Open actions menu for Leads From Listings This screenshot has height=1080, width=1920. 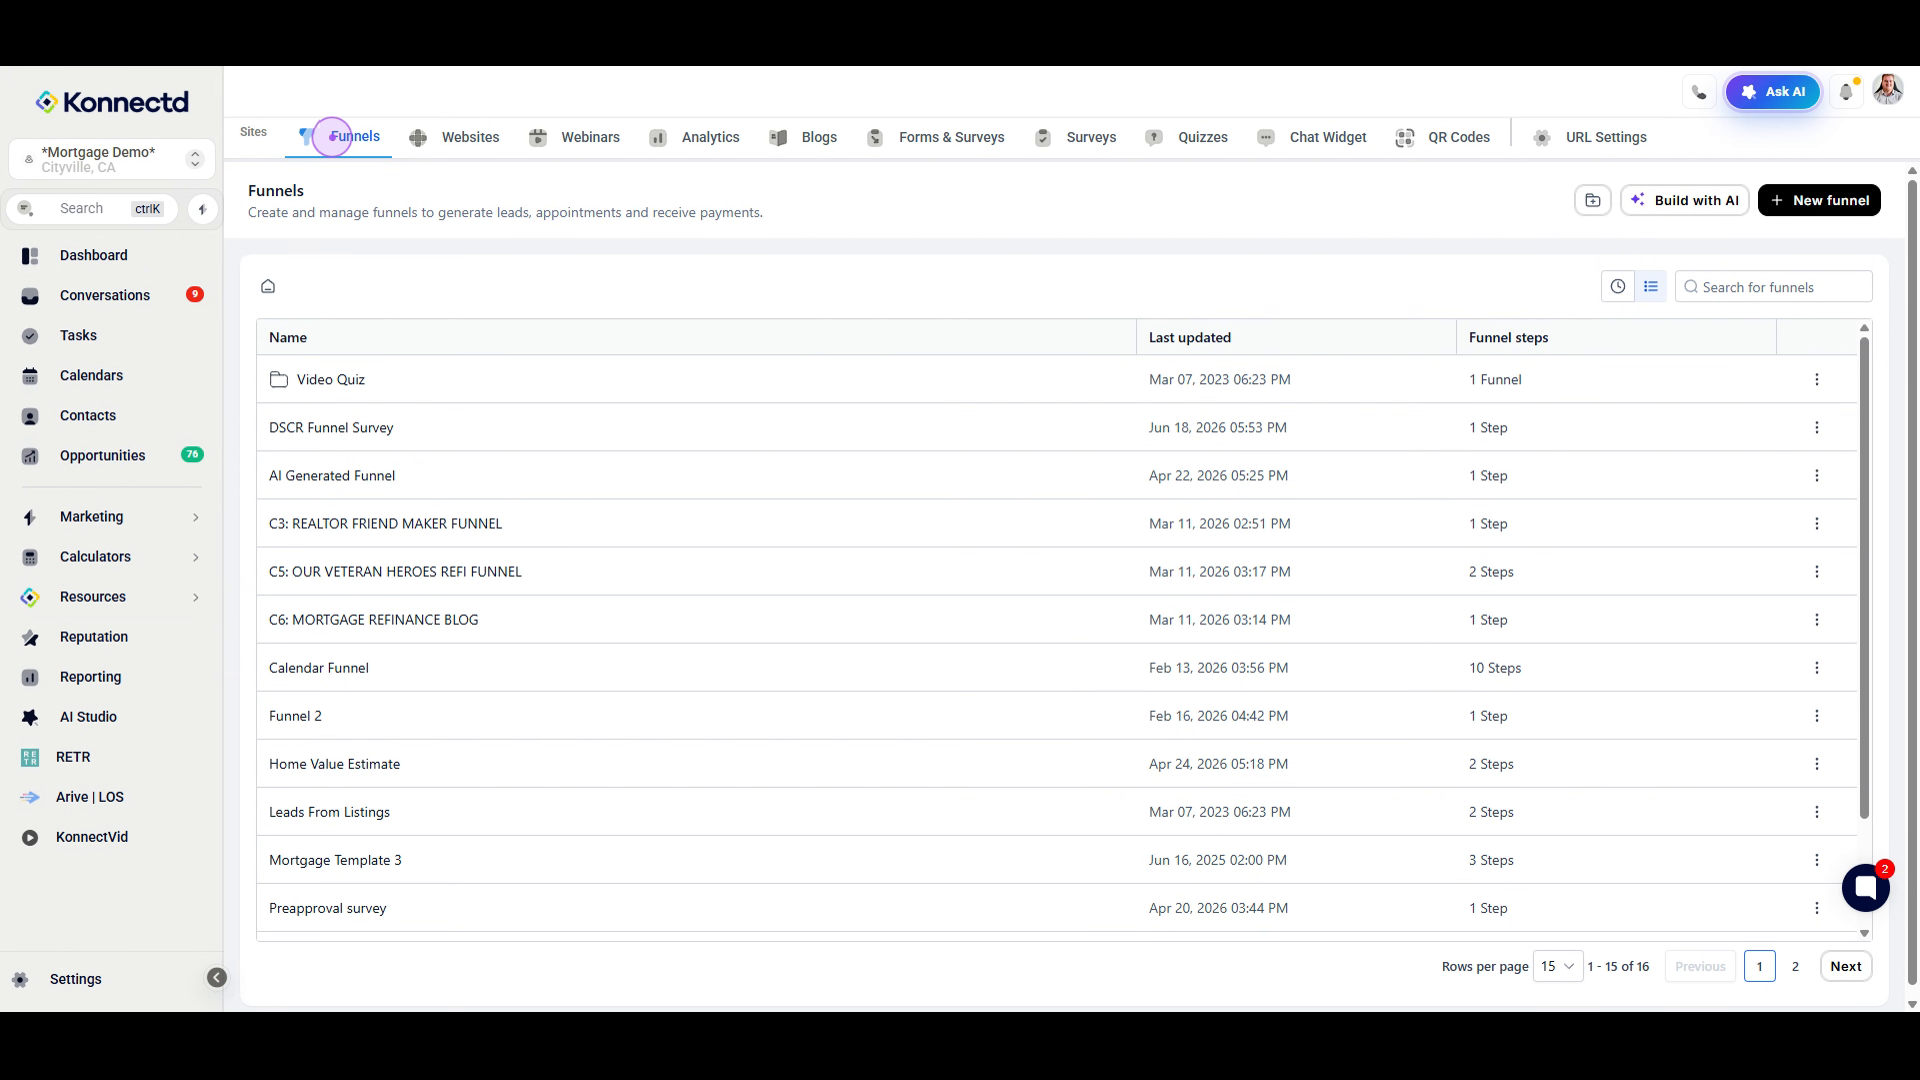(1817, 812)
